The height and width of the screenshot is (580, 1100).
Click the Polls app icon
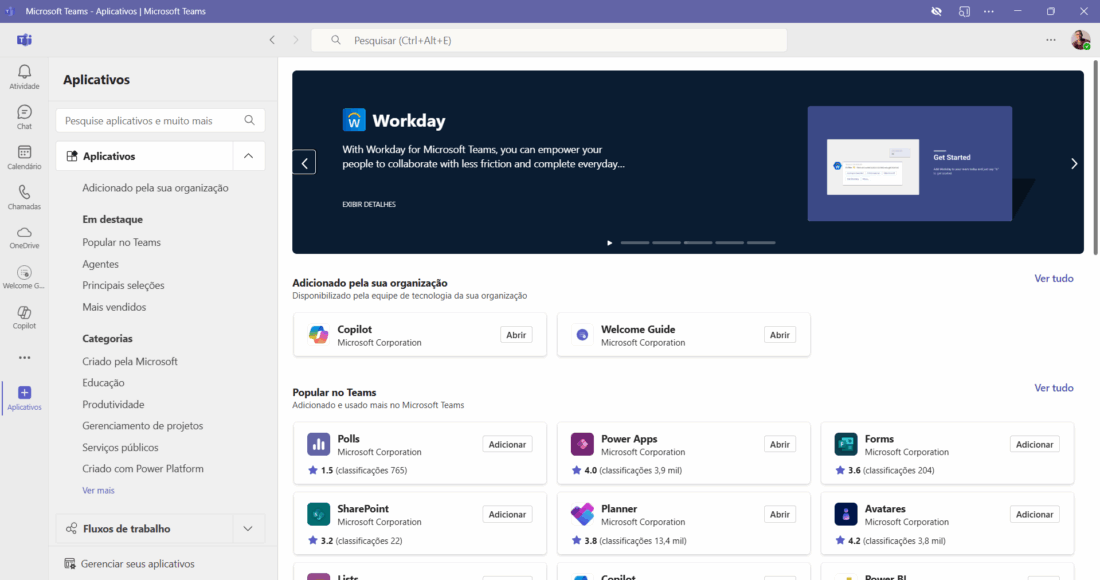pos(318,444)
